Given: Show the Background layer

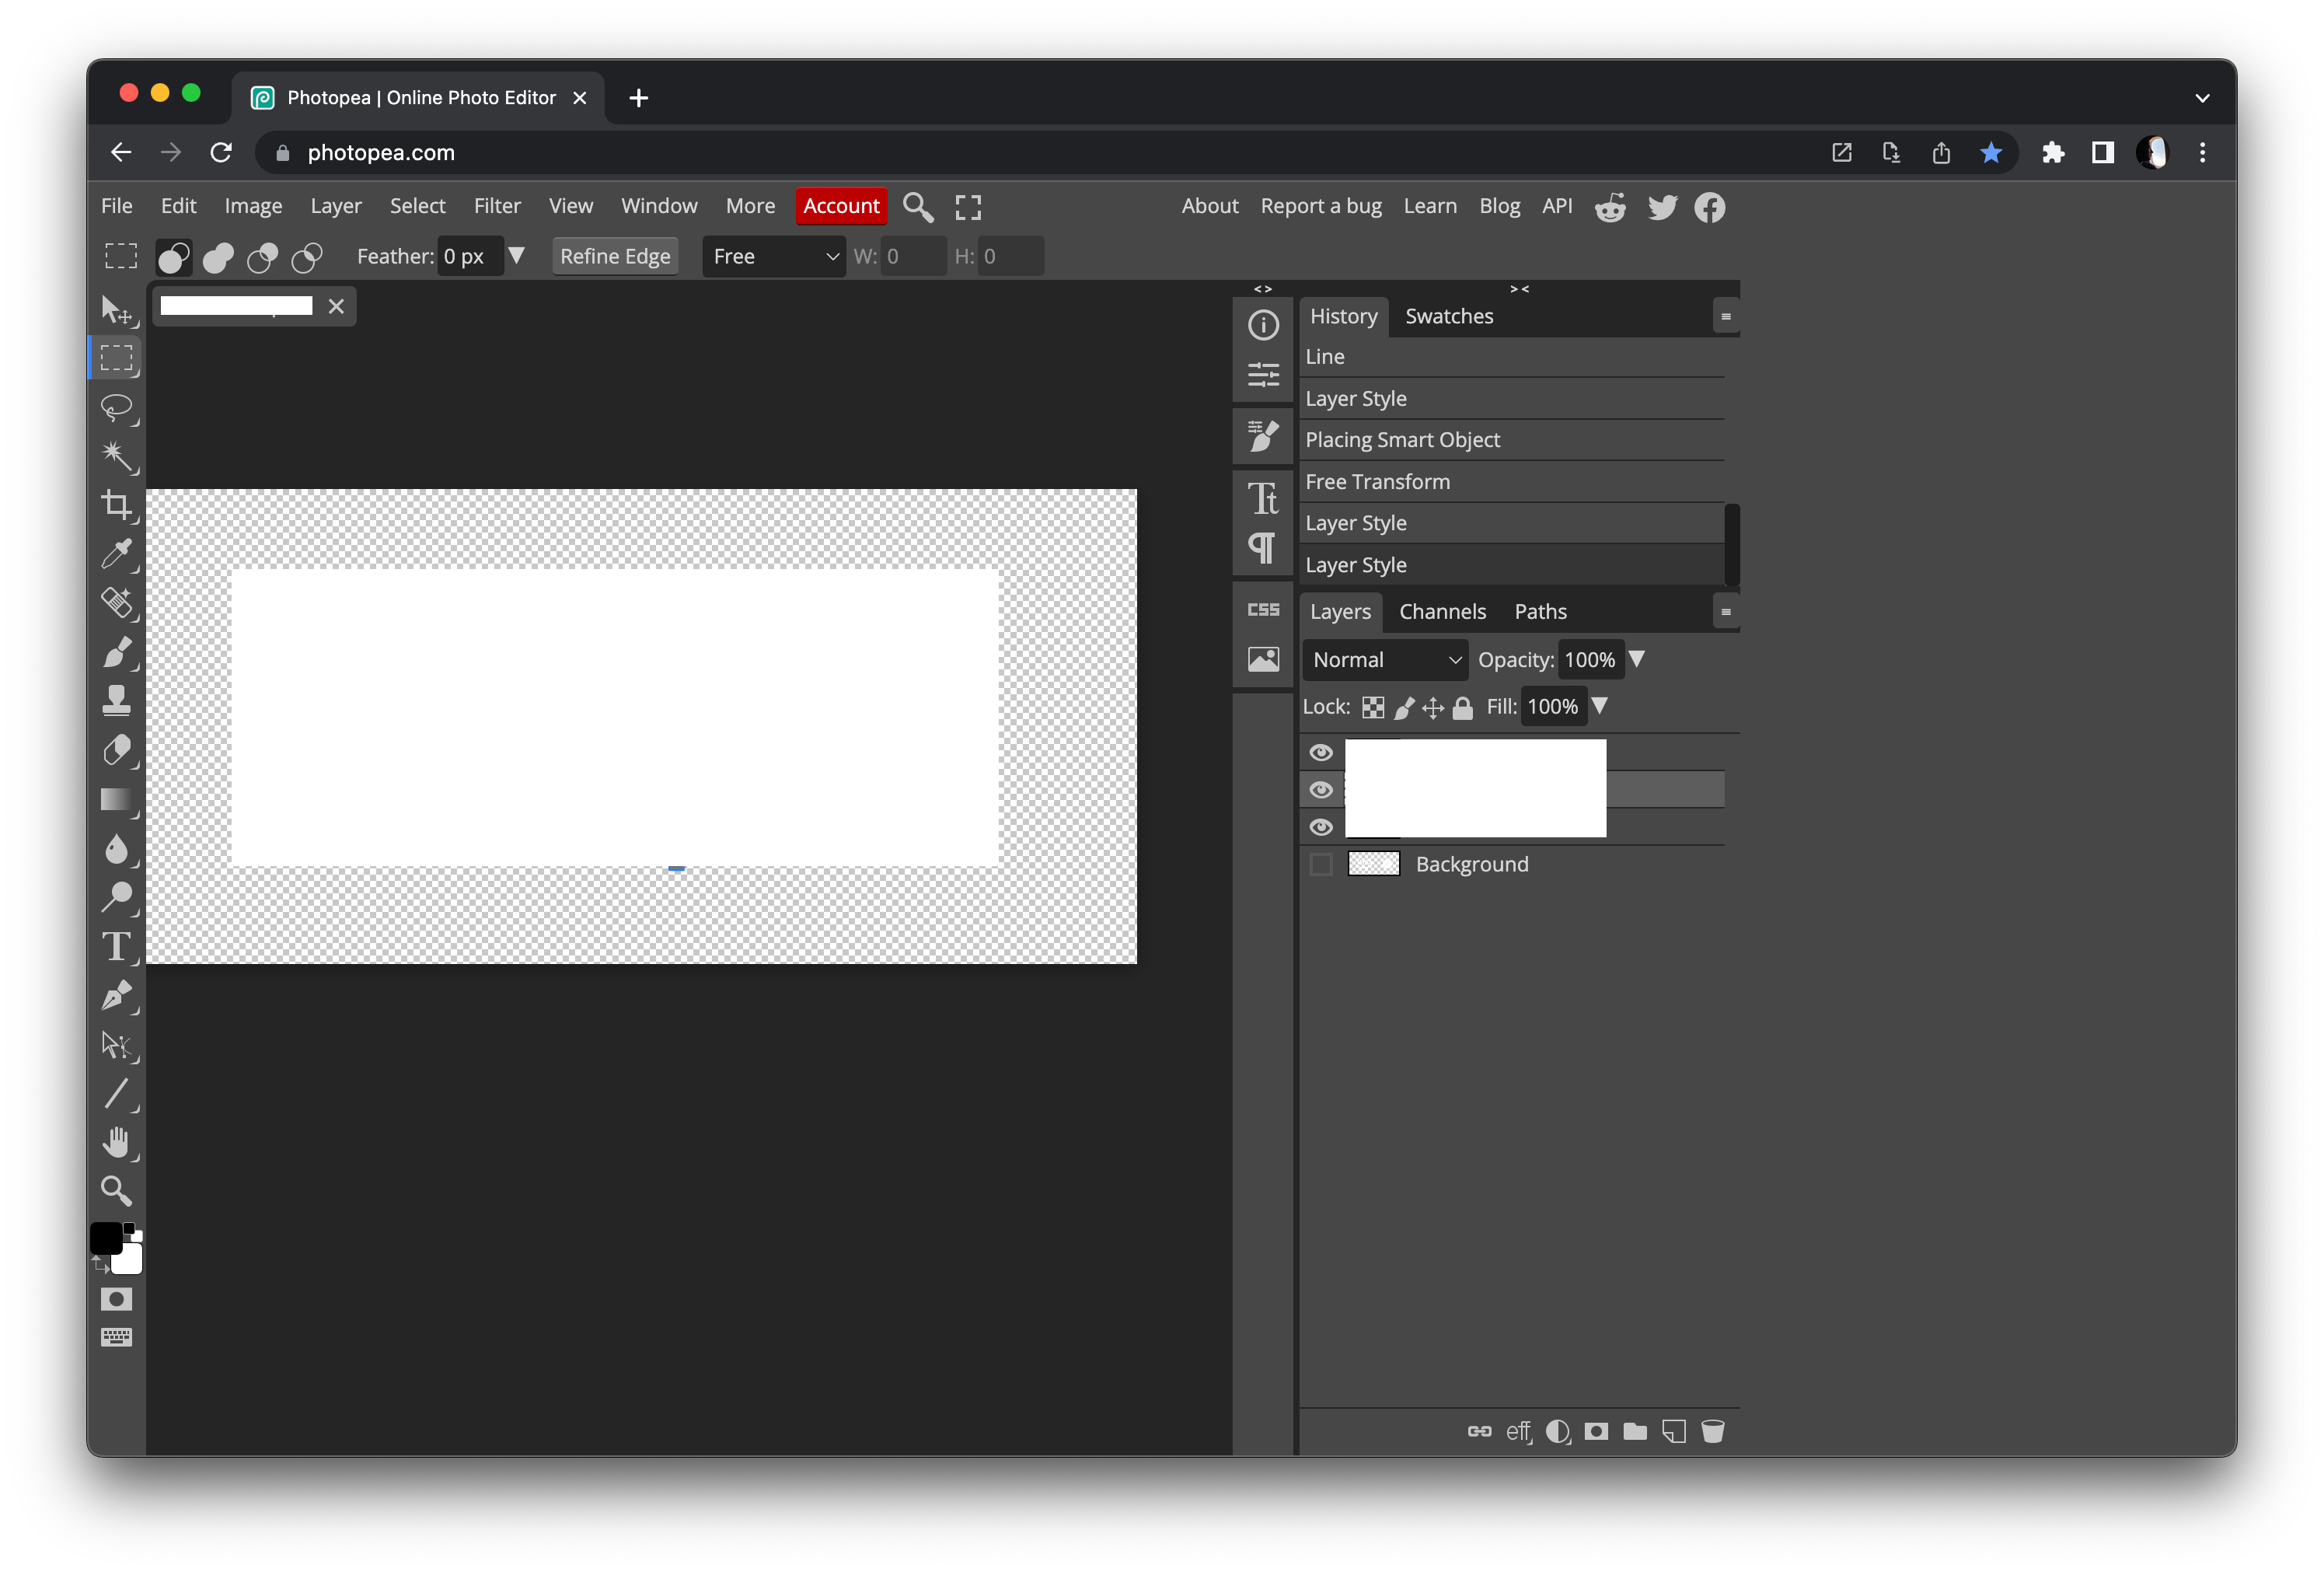Looking at the screenshot, I should point(1320,864).
